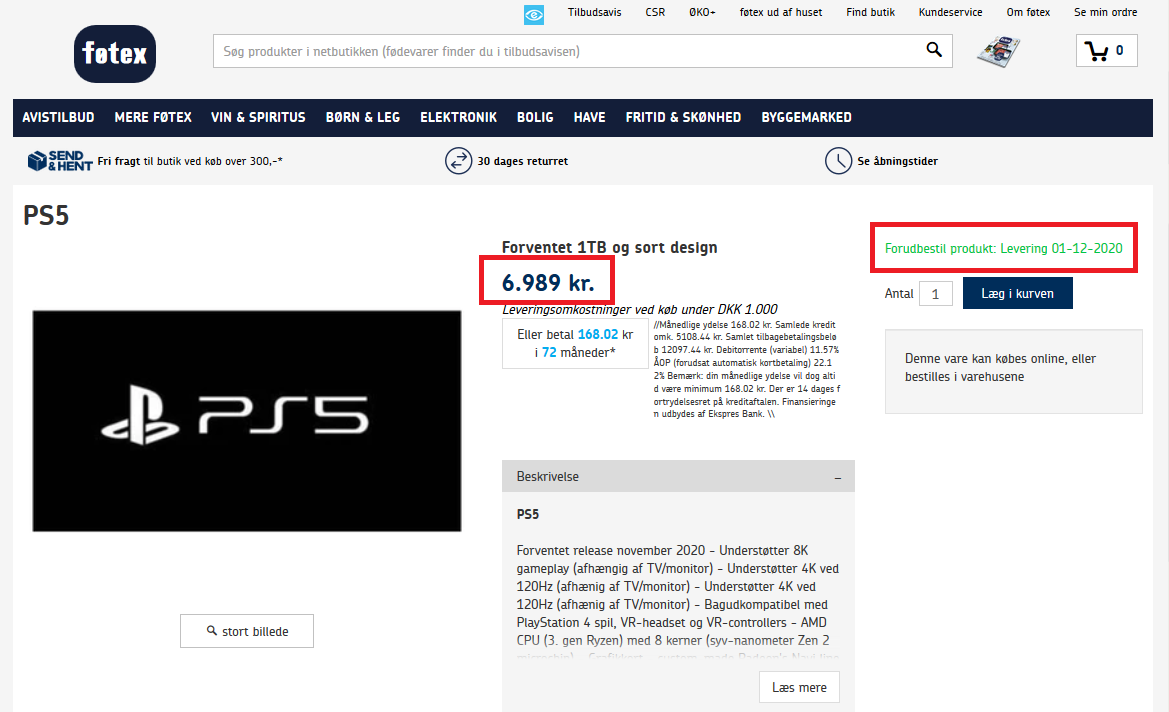Collapse the Beskrivelse section
Screen dimensions: 1169x712
(838, 477)
